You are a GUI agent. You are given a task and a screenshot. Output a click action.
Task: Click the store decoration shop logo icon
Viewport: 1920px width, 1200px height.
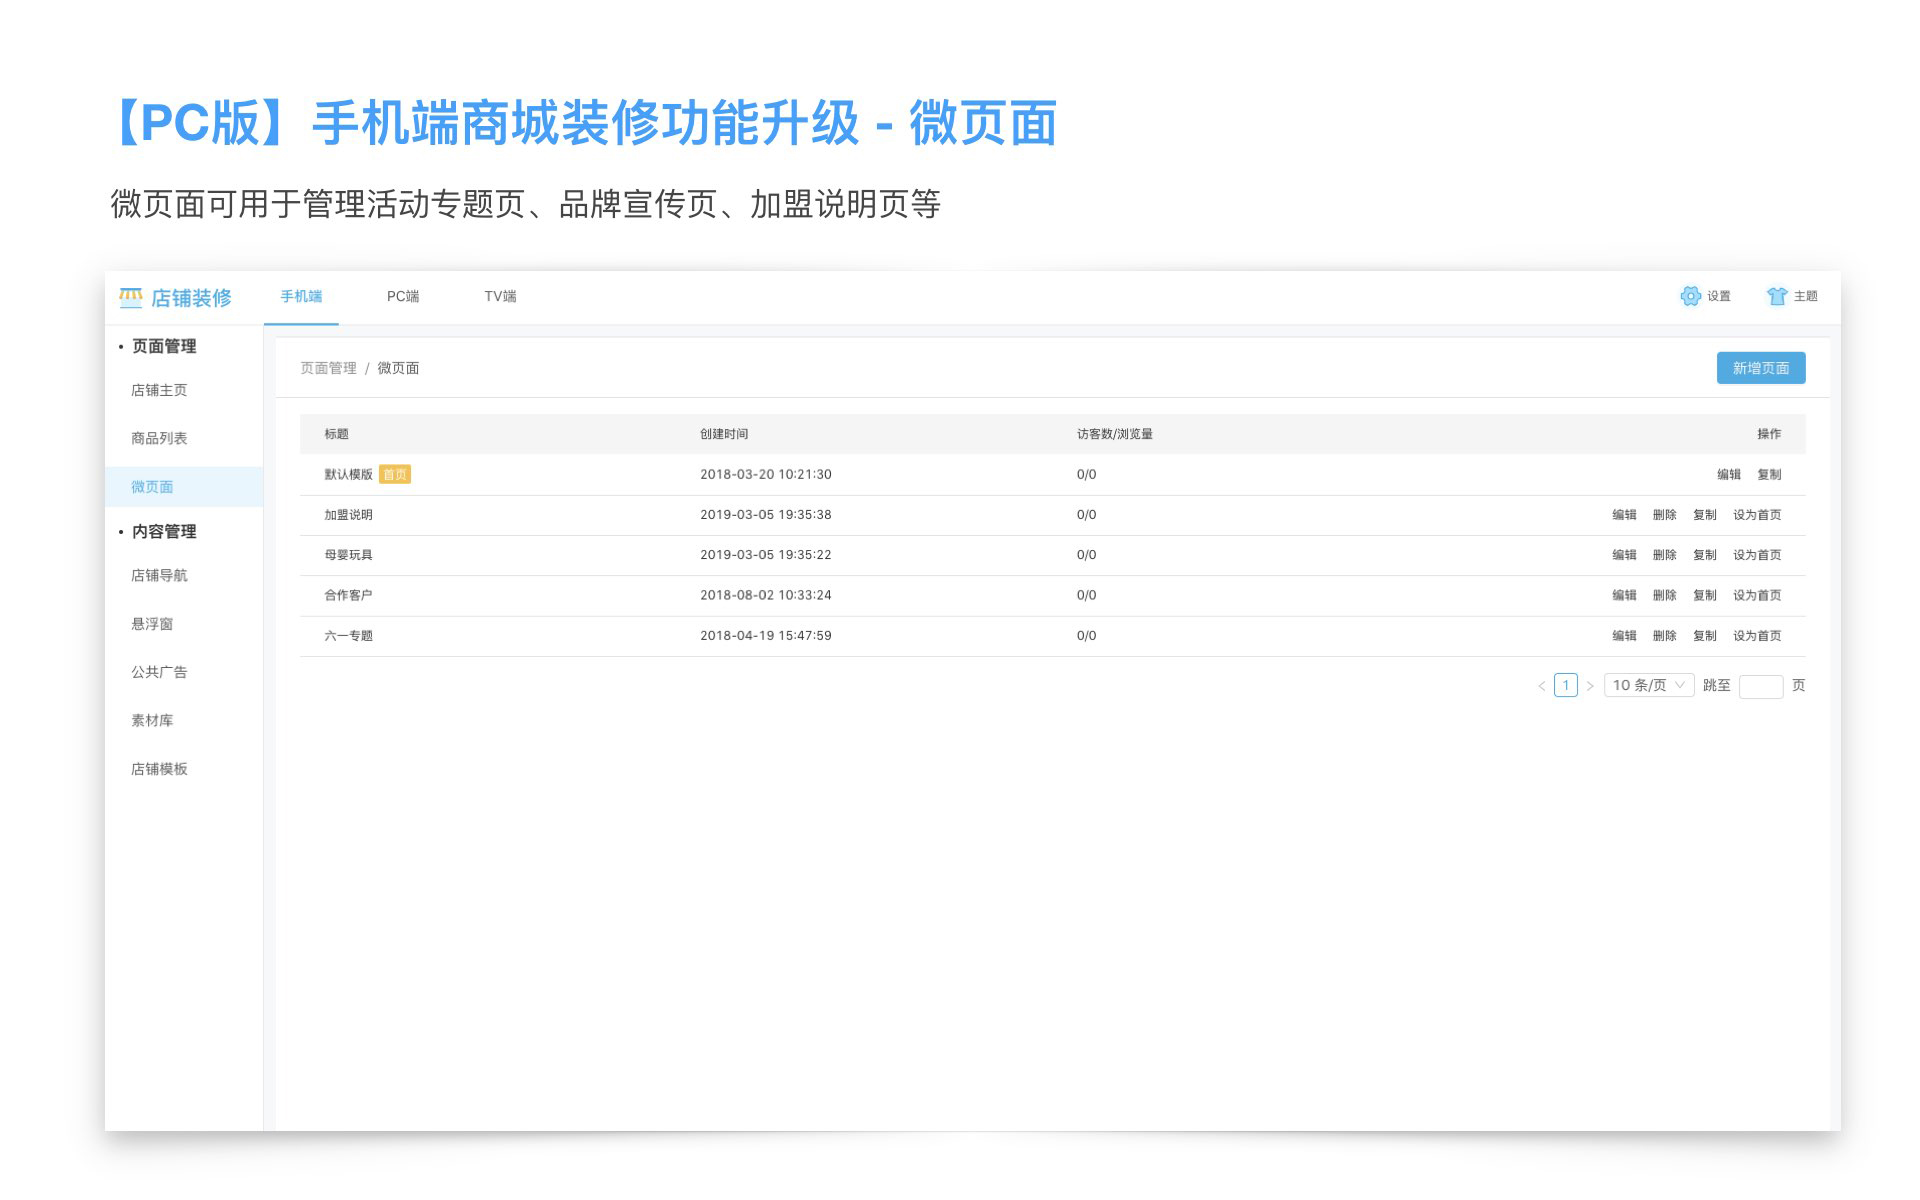[130, 297]
